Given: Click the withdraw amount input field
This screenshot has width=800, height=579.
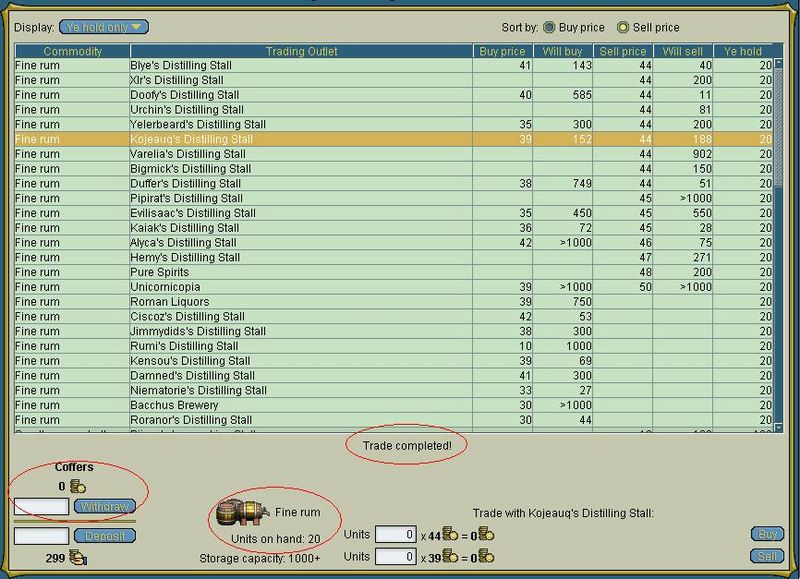Looking at the screenshot, I should click(x=41, y=507).
